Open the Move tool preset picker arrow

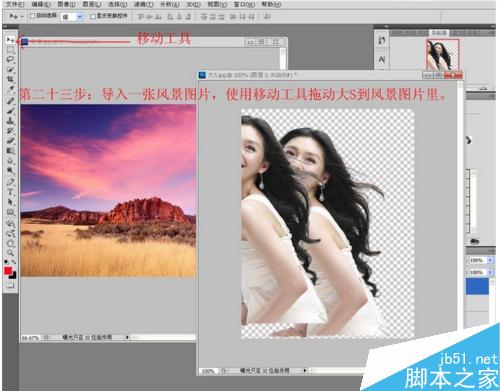tap(22, 16)
